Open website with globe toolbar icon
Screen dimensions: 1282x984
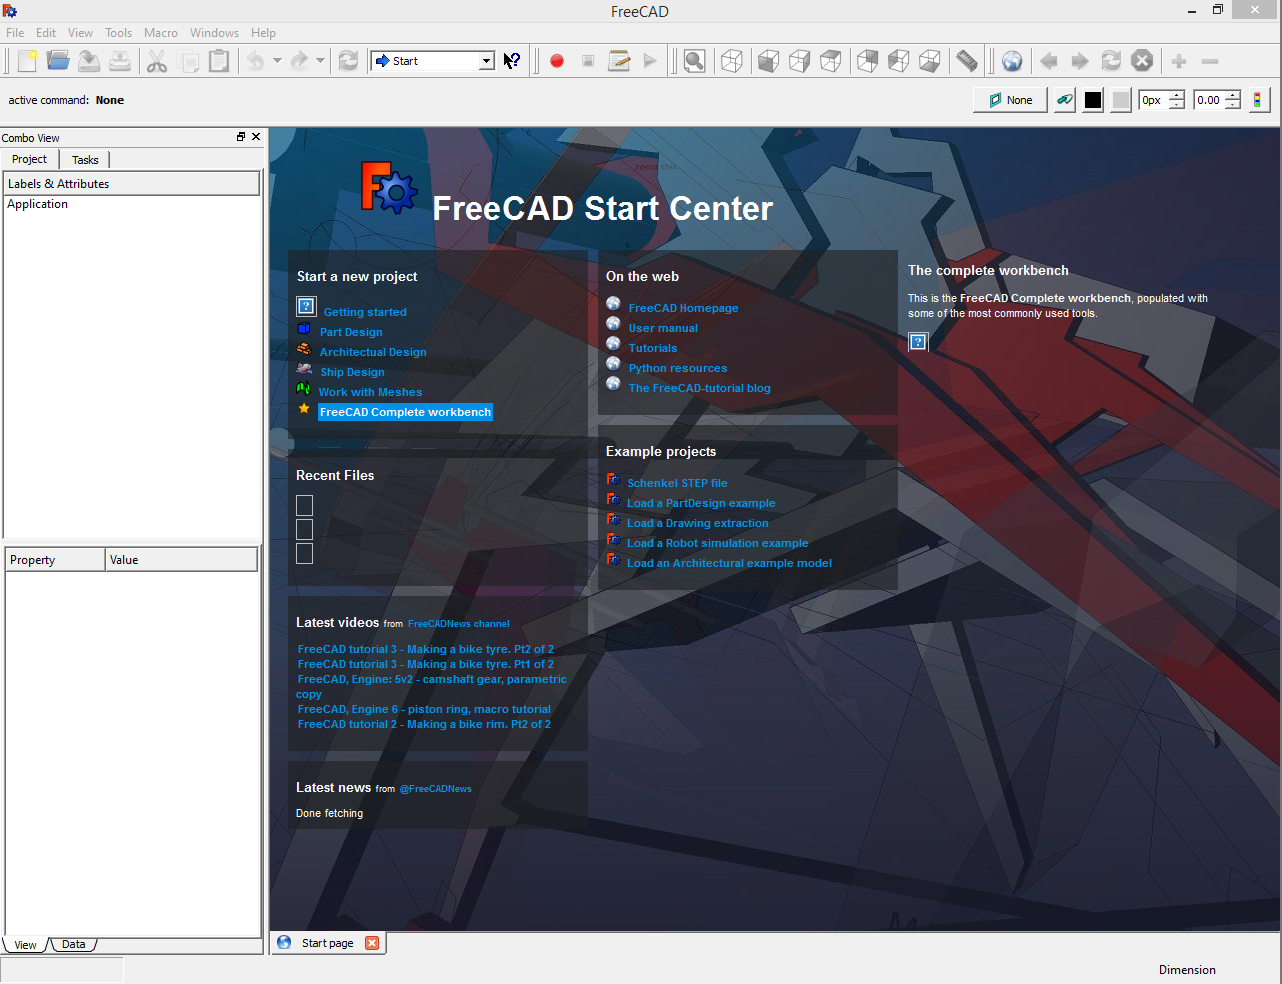click(1012, 61)
